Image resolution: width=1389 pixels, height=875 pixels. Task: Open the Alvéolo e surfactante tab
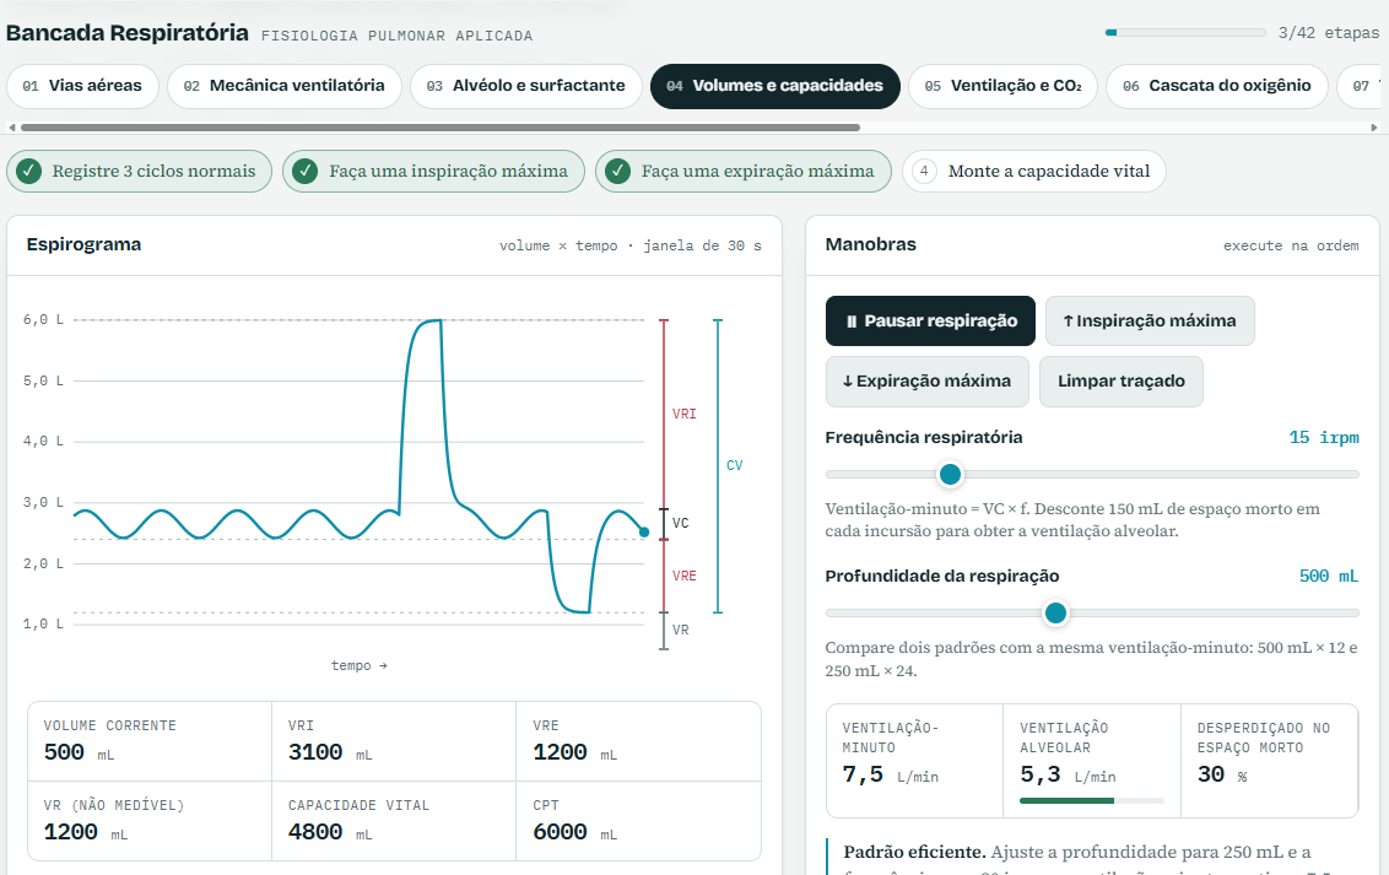point(526,86)
